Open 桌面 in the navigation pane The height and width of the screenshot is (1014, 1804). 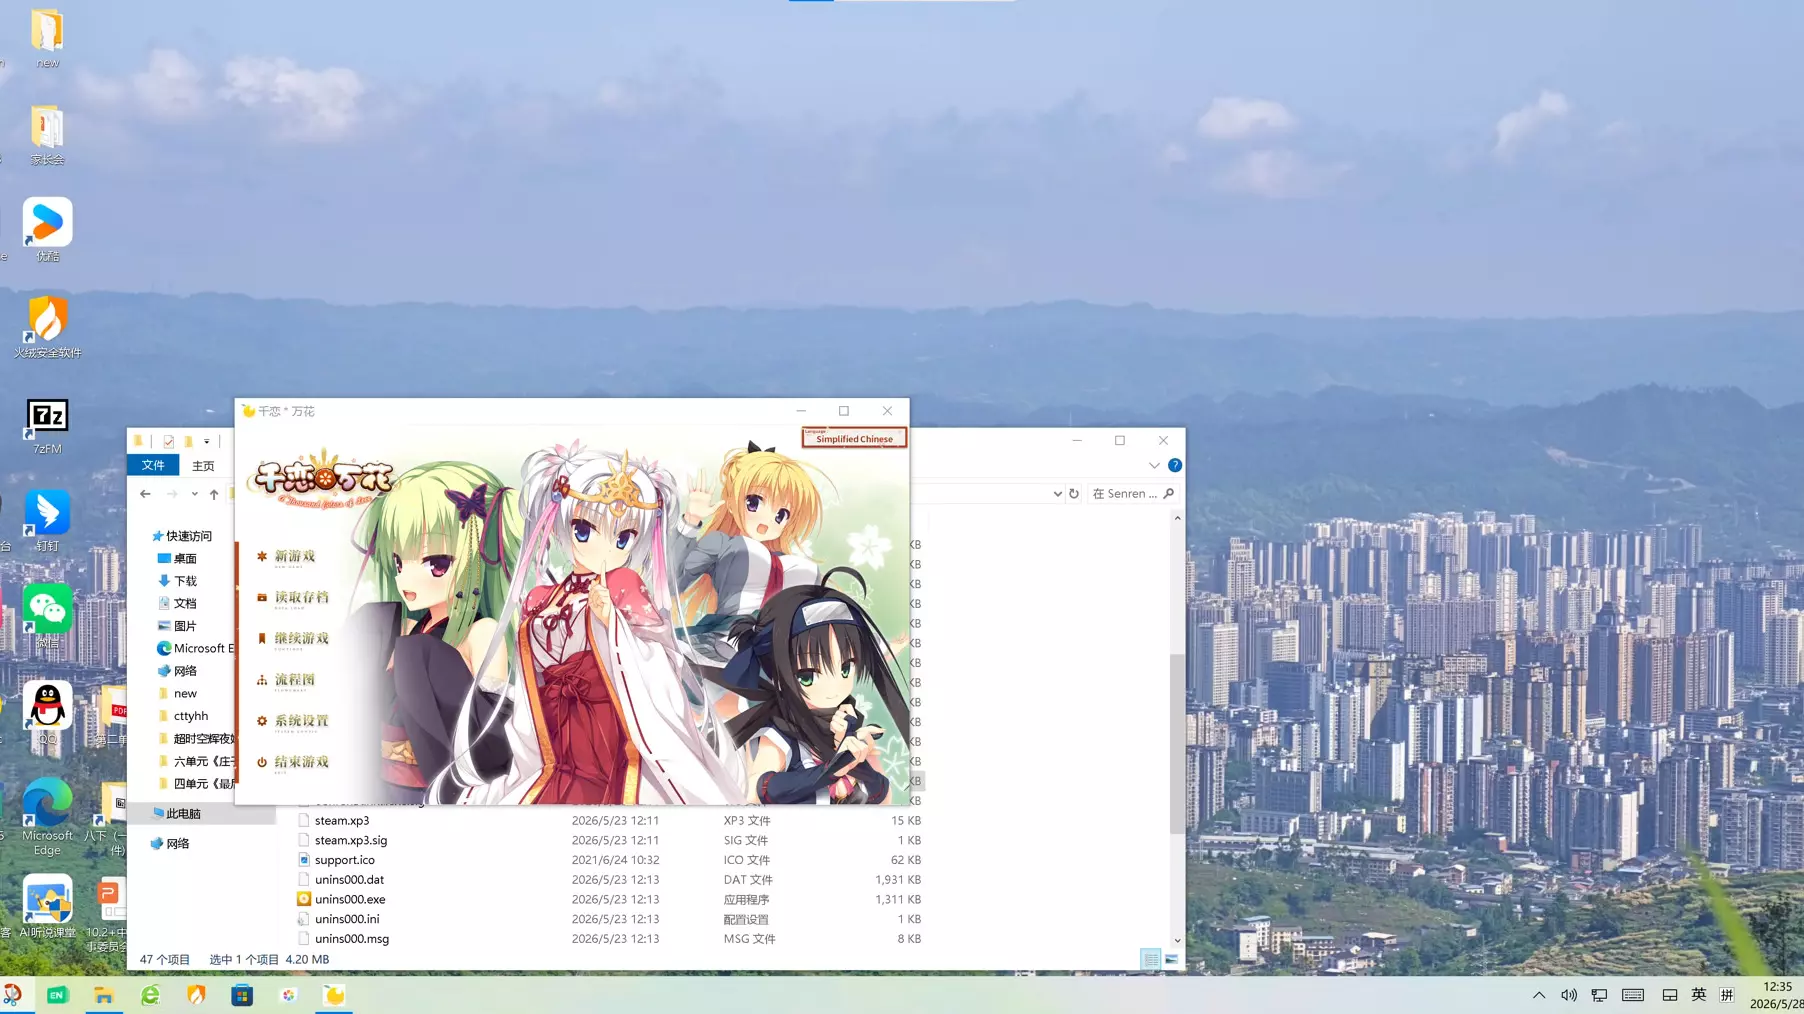coord(177,559)
